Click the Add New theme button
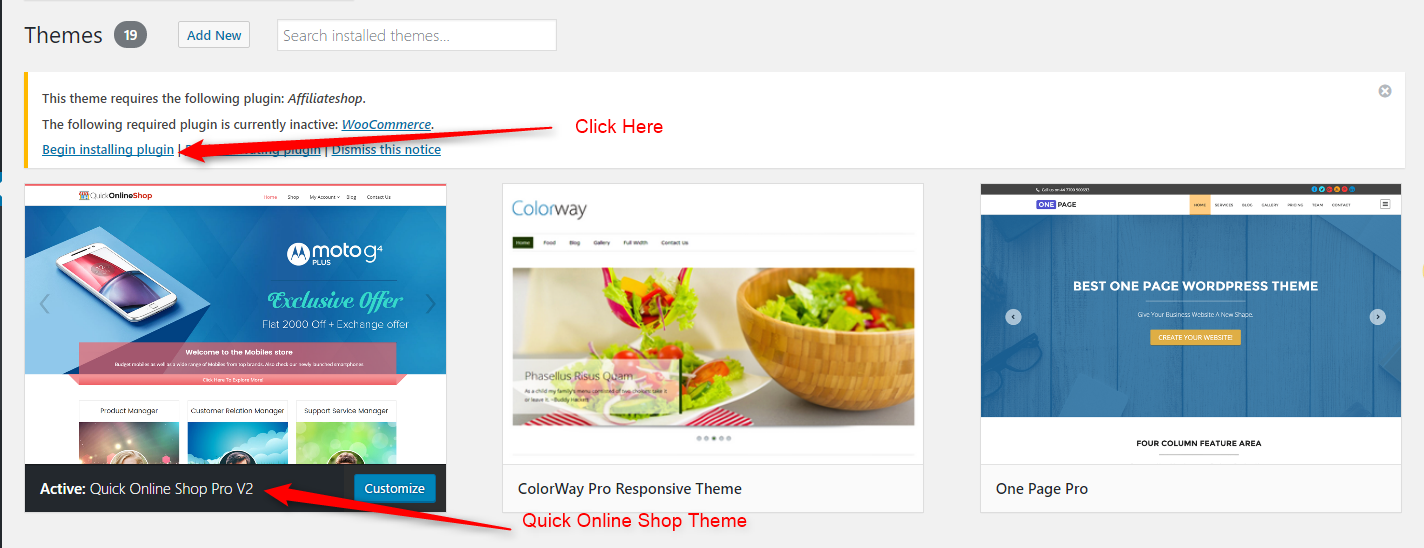 point(214,35)
